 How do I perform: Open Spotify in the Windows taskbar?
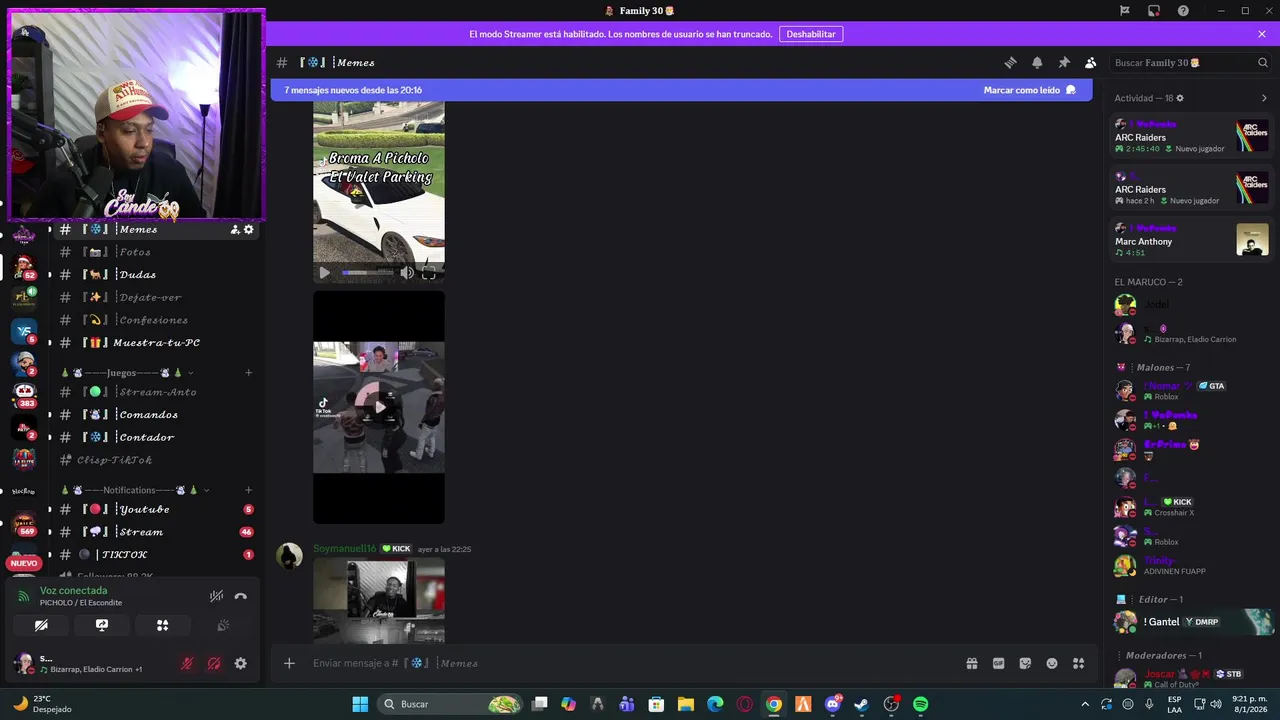pos(920,704)
